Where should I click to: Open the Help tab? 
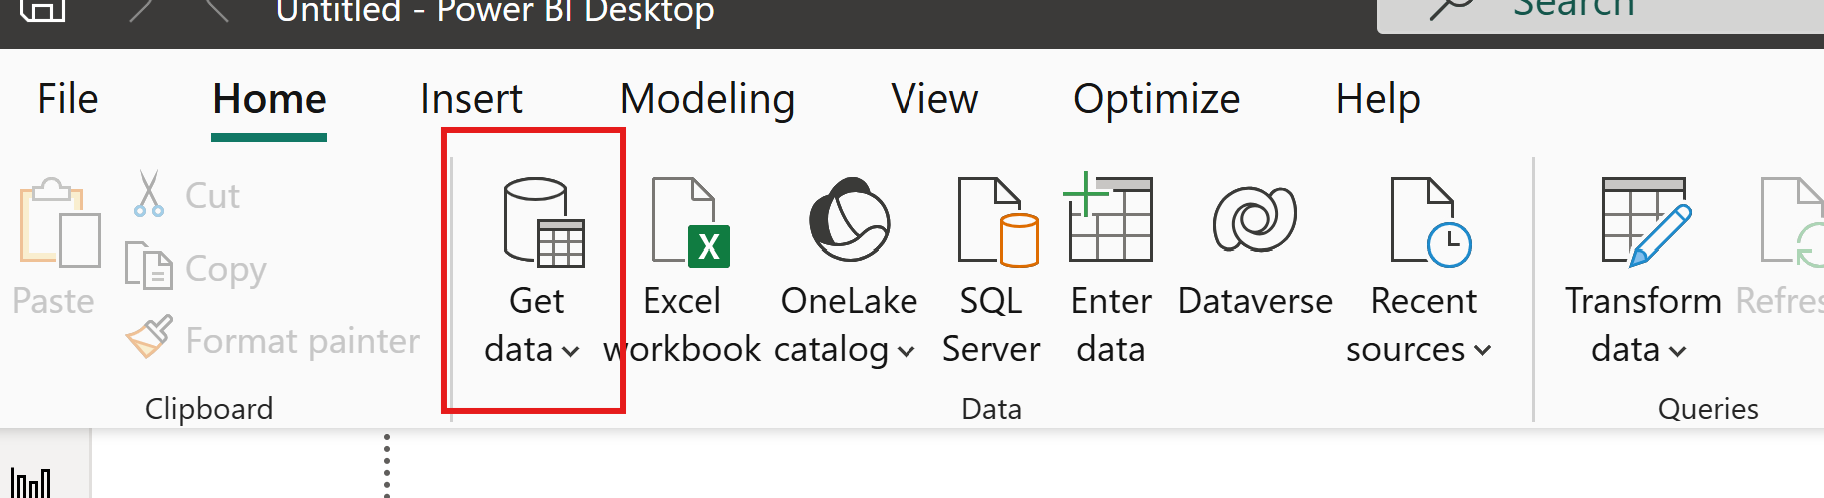pos(1378,99)
